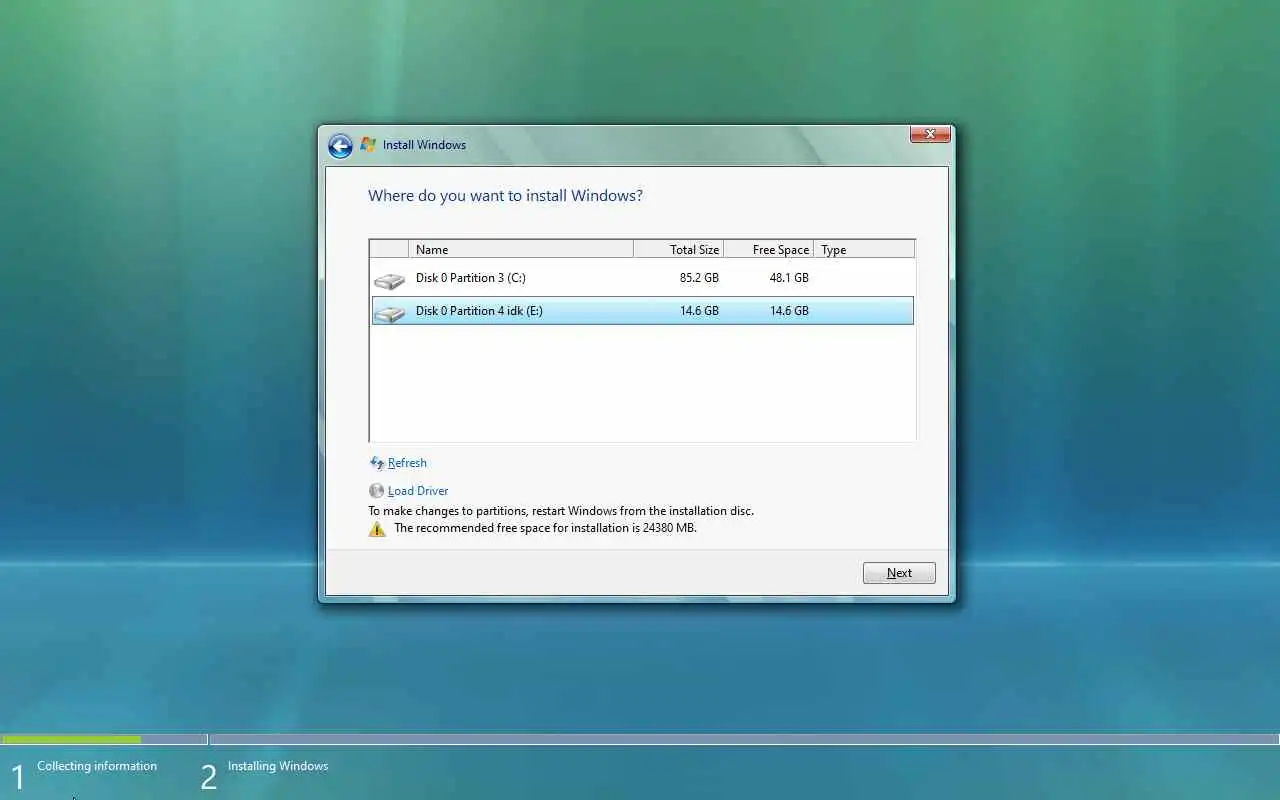1280x800 pixels.
Task: Click the drive icon for Partition 4 idk (E:)
Action: [389, 313]
